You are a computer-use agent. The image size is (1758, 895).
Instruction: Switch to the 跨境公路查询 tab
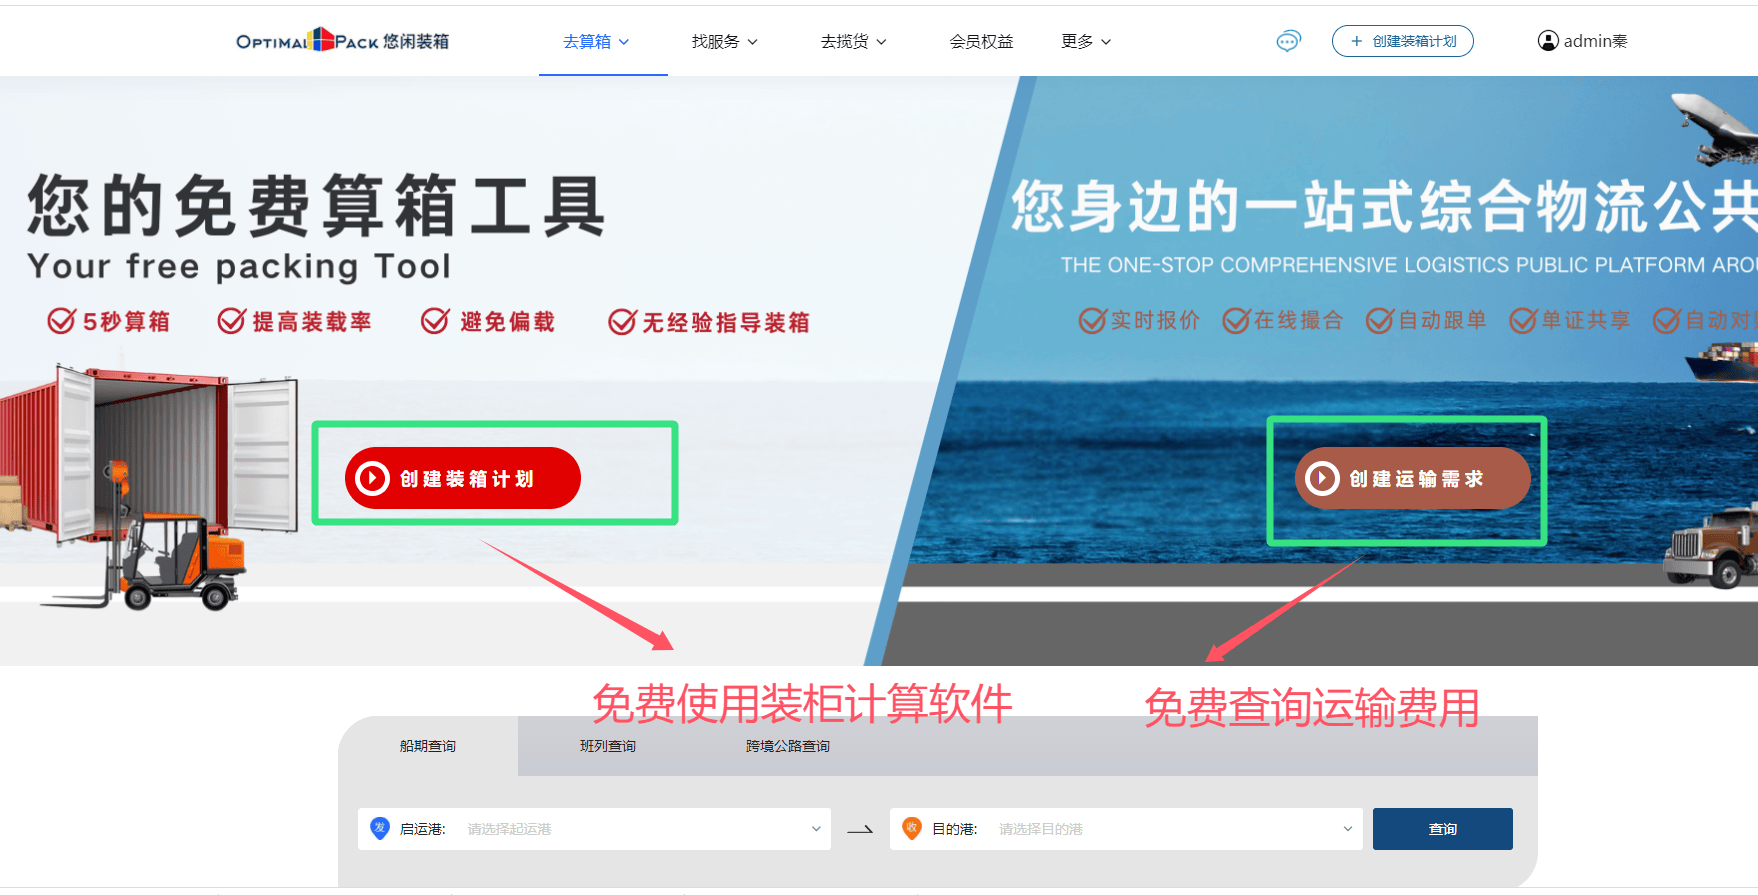(x=788, y=746)
